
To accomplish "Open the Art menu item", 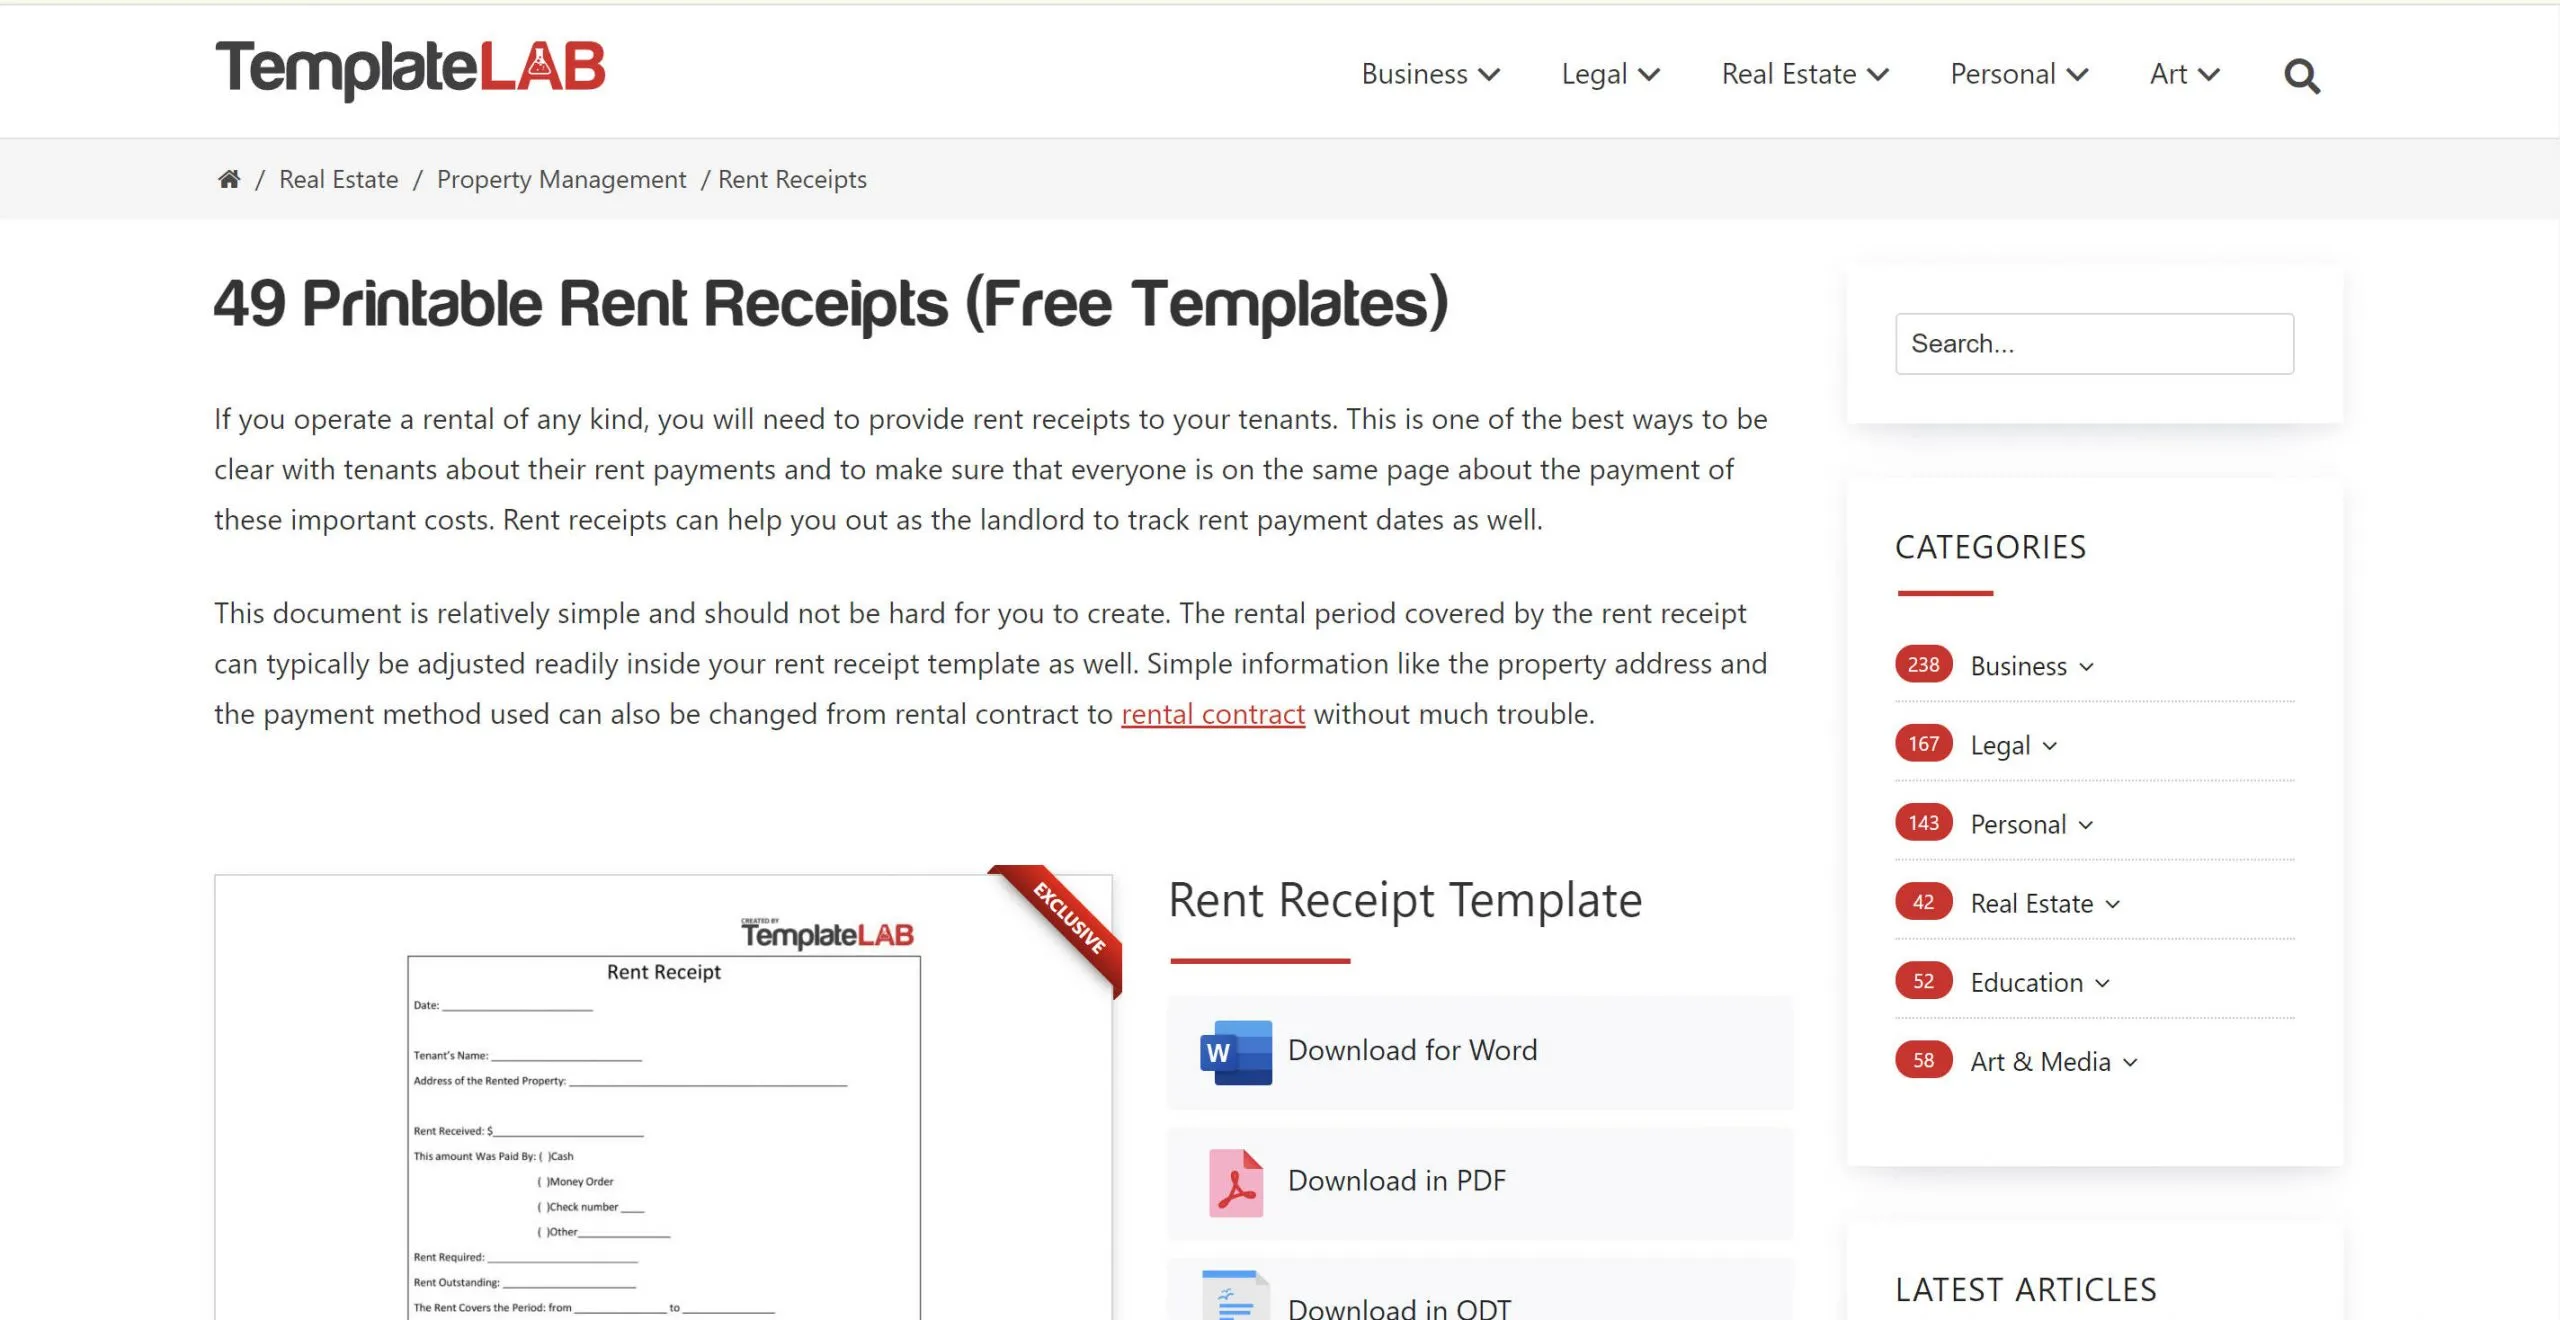I will point(2185,72).
